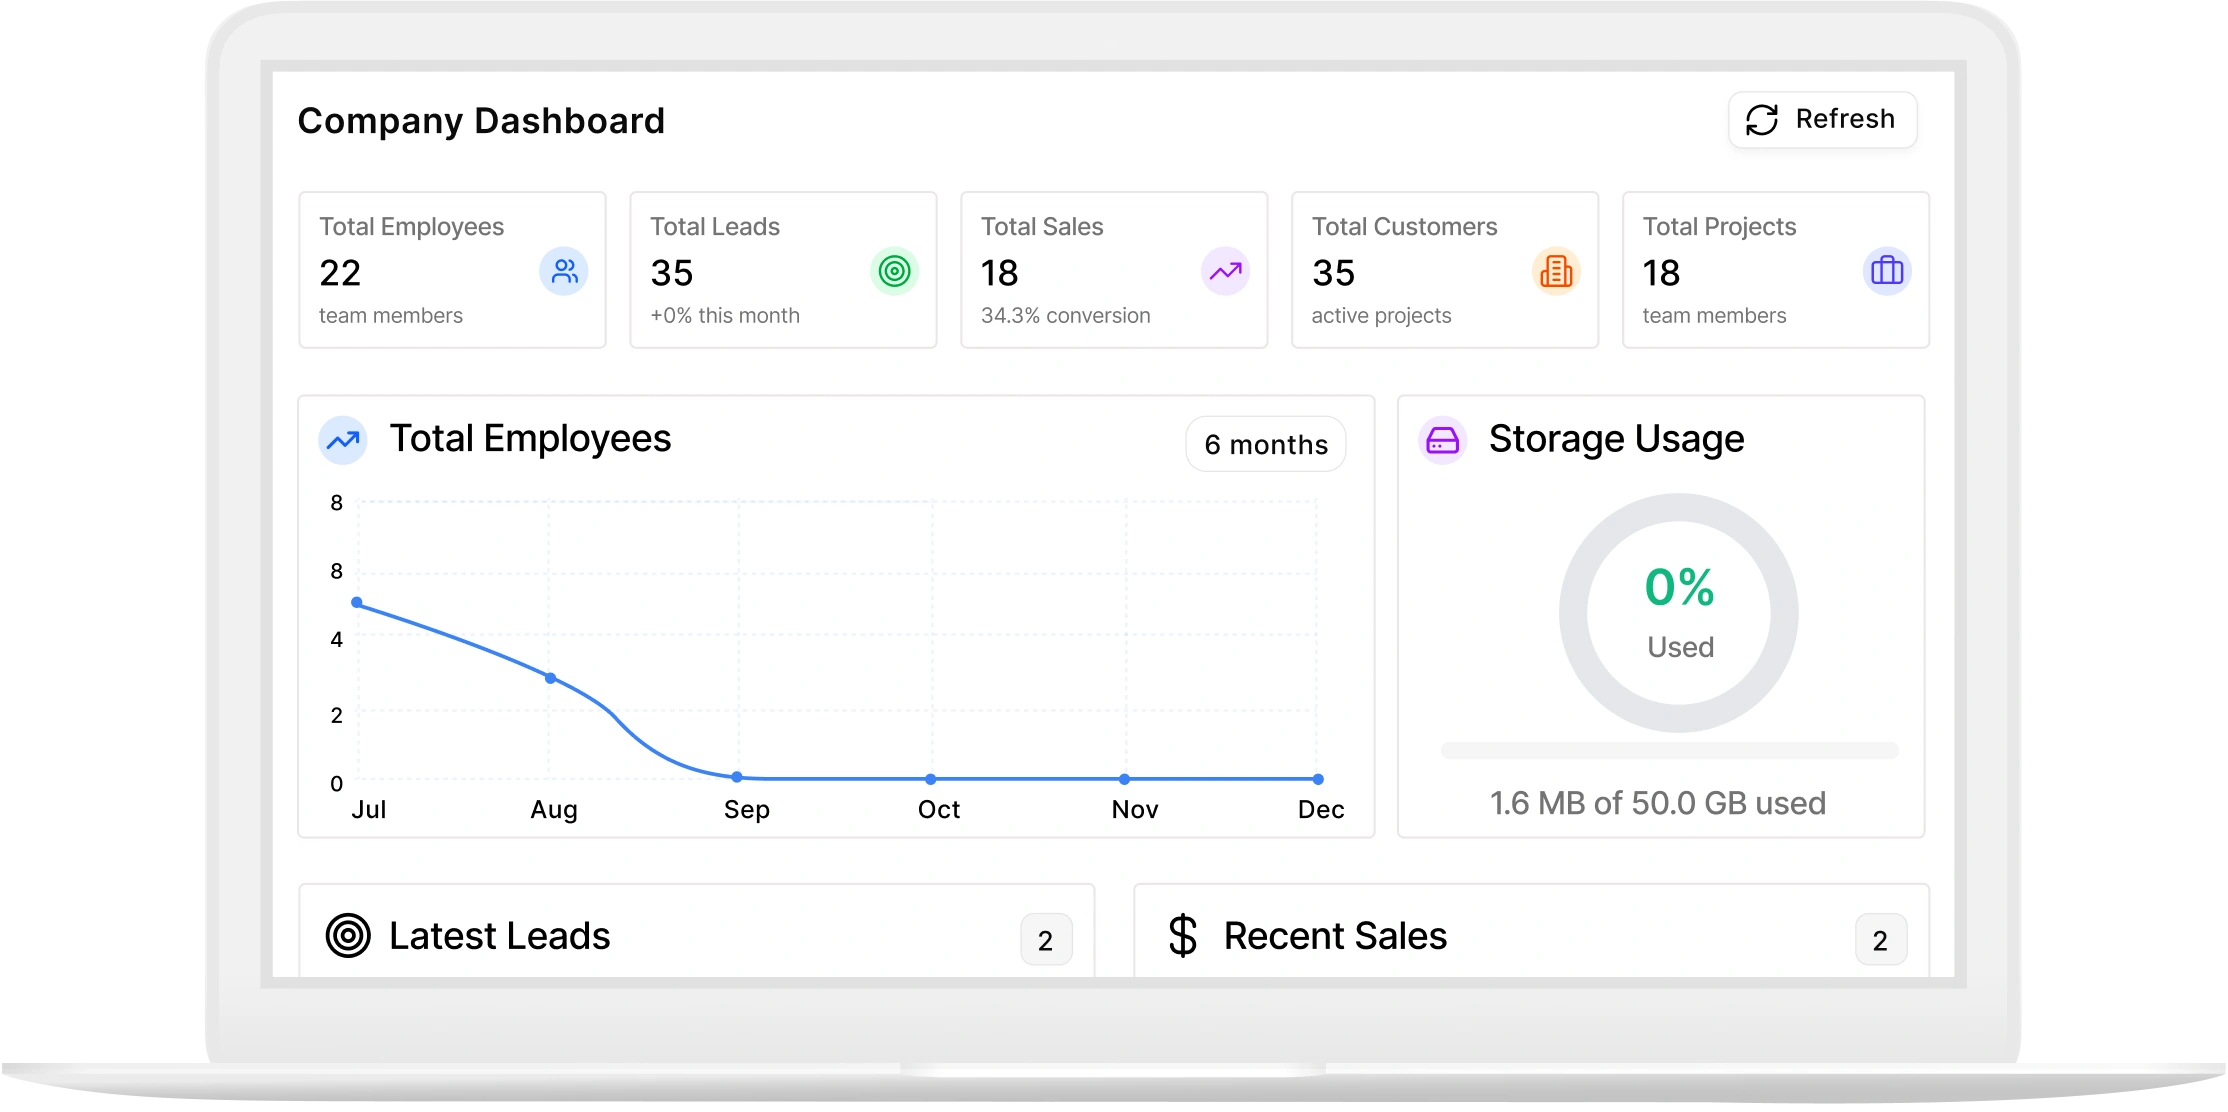Click the purple drive icon beside Storage Usage
This screenshot has width=2228, height=1112.
tap(1442, 440)
